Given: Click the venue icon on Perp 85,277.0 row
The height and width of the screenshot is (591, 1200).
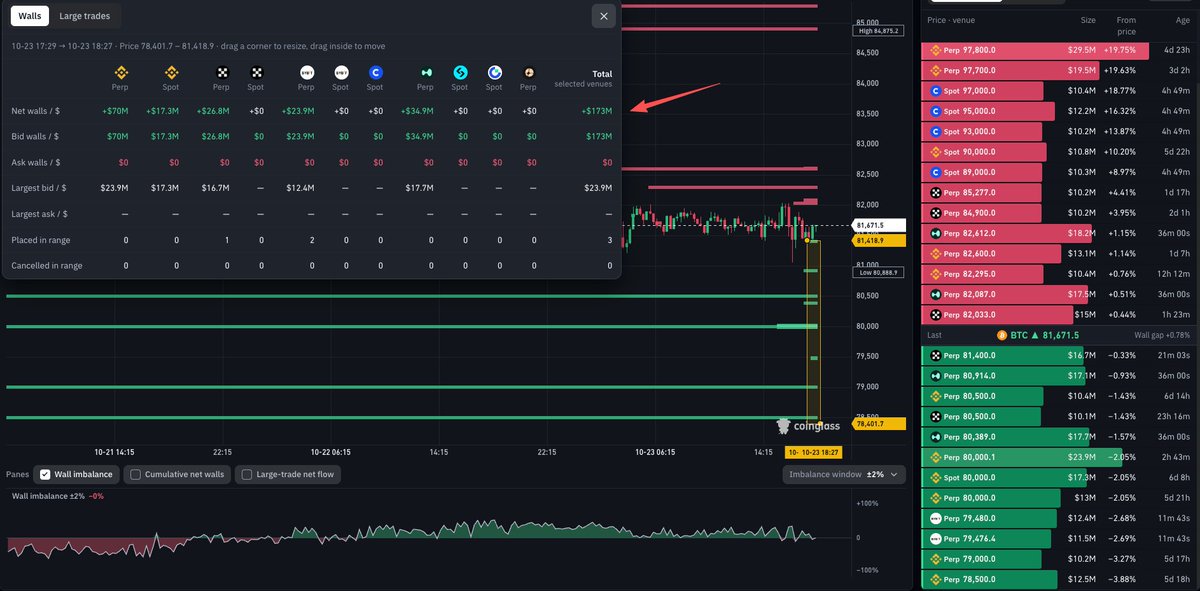Looking at the screenshot, I should coord(937,191).
